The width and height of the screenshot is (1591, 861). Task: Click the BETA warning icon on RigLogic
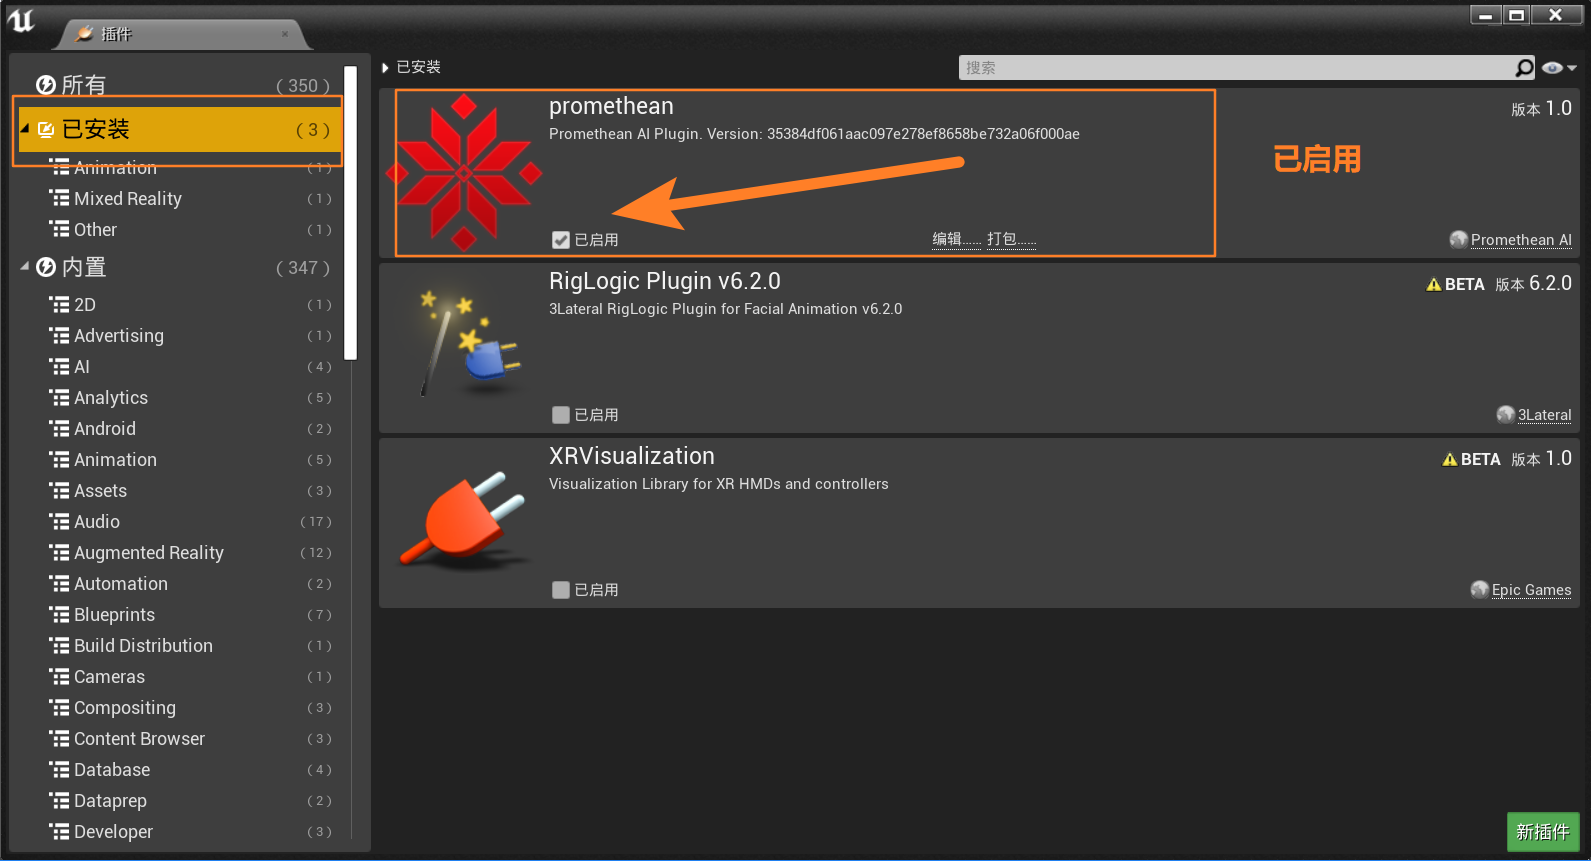(1434, 284)
